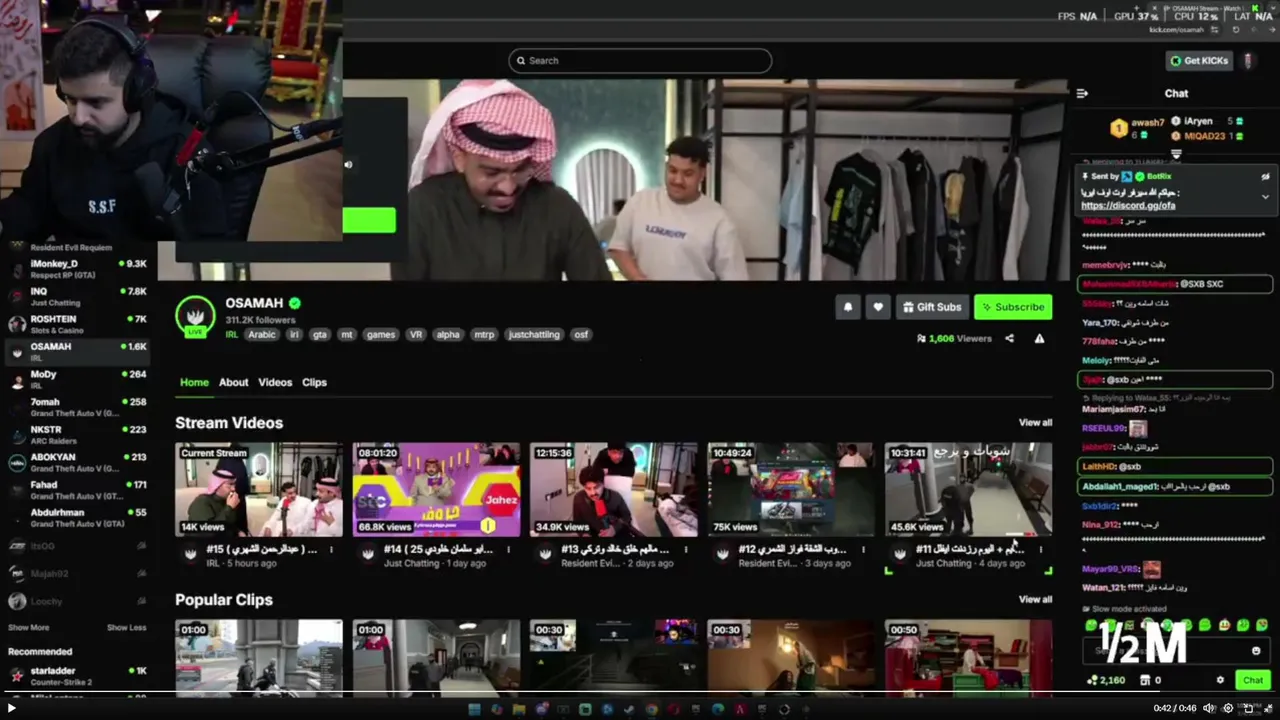The image size is (1280, 720).
Task: Open options menu for video #15
Action: coord(331,550)
